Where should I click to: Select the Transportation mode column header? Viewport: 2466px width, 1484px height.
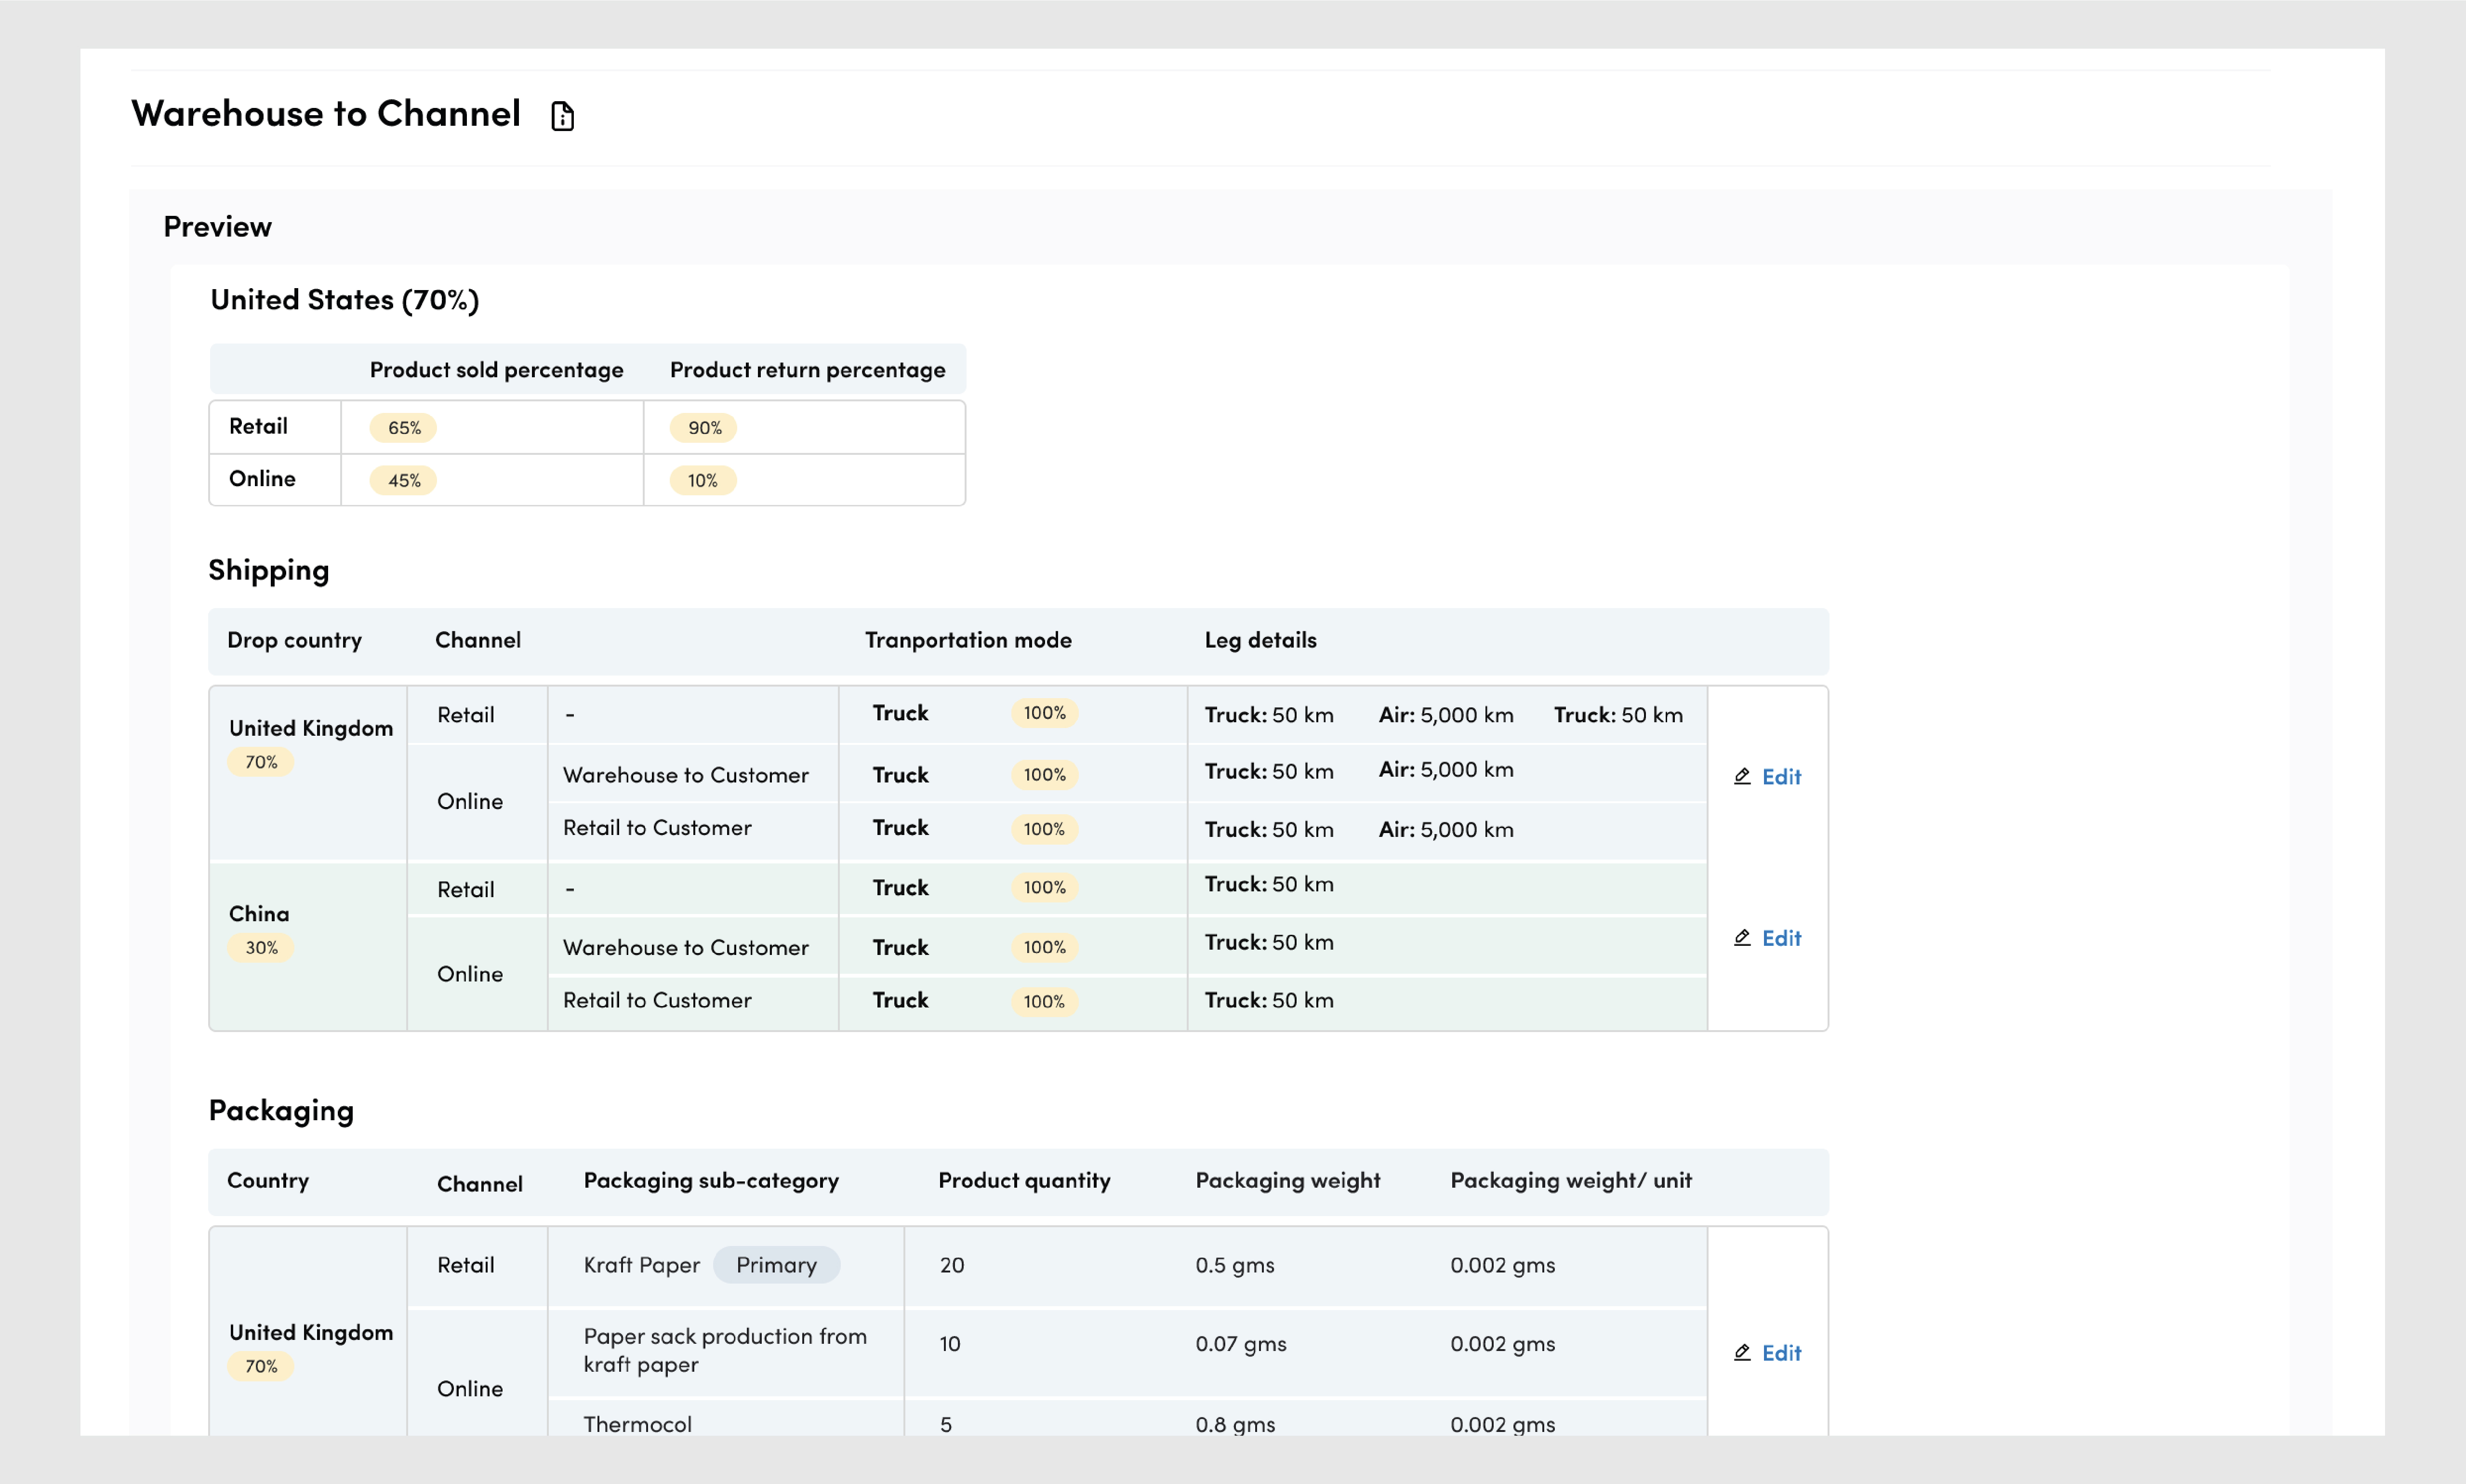pyautogui.click(x=967, y=640)
